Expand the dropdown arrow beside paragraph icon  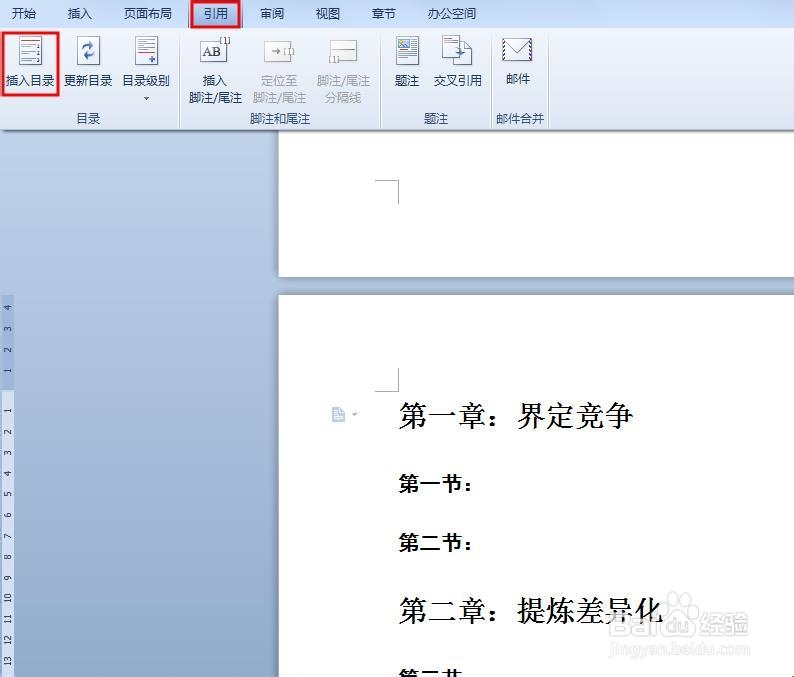354,414
